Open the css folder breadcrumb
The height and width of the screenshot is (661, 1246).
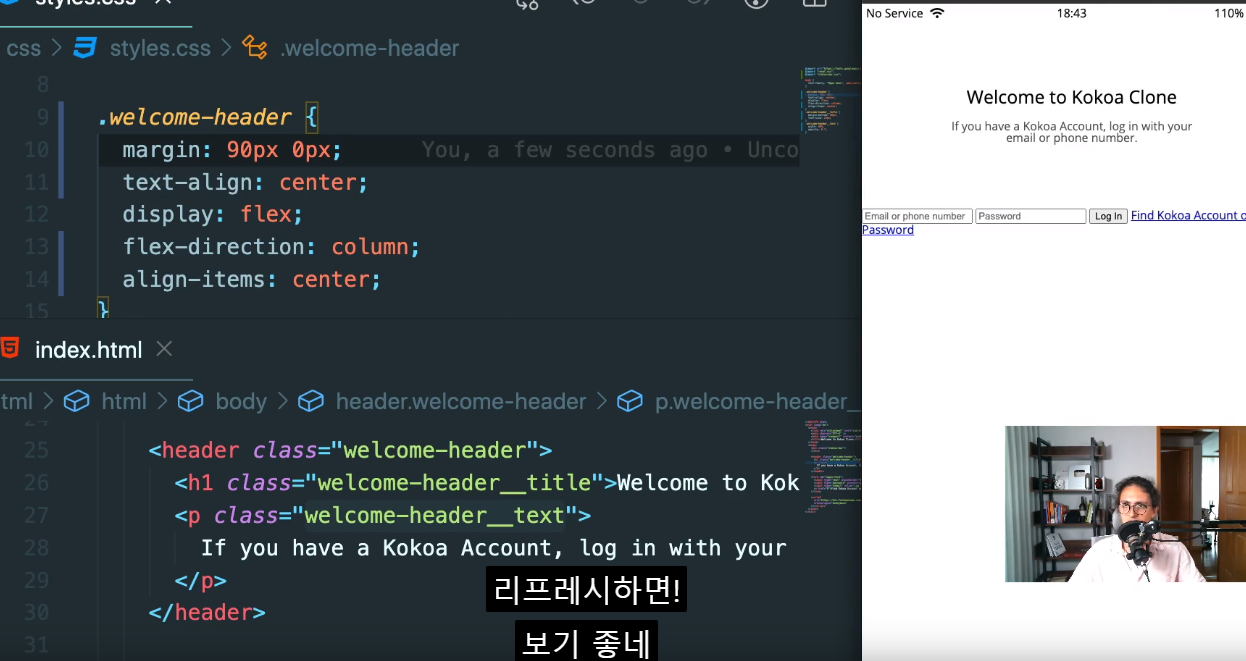pos(23,48)
